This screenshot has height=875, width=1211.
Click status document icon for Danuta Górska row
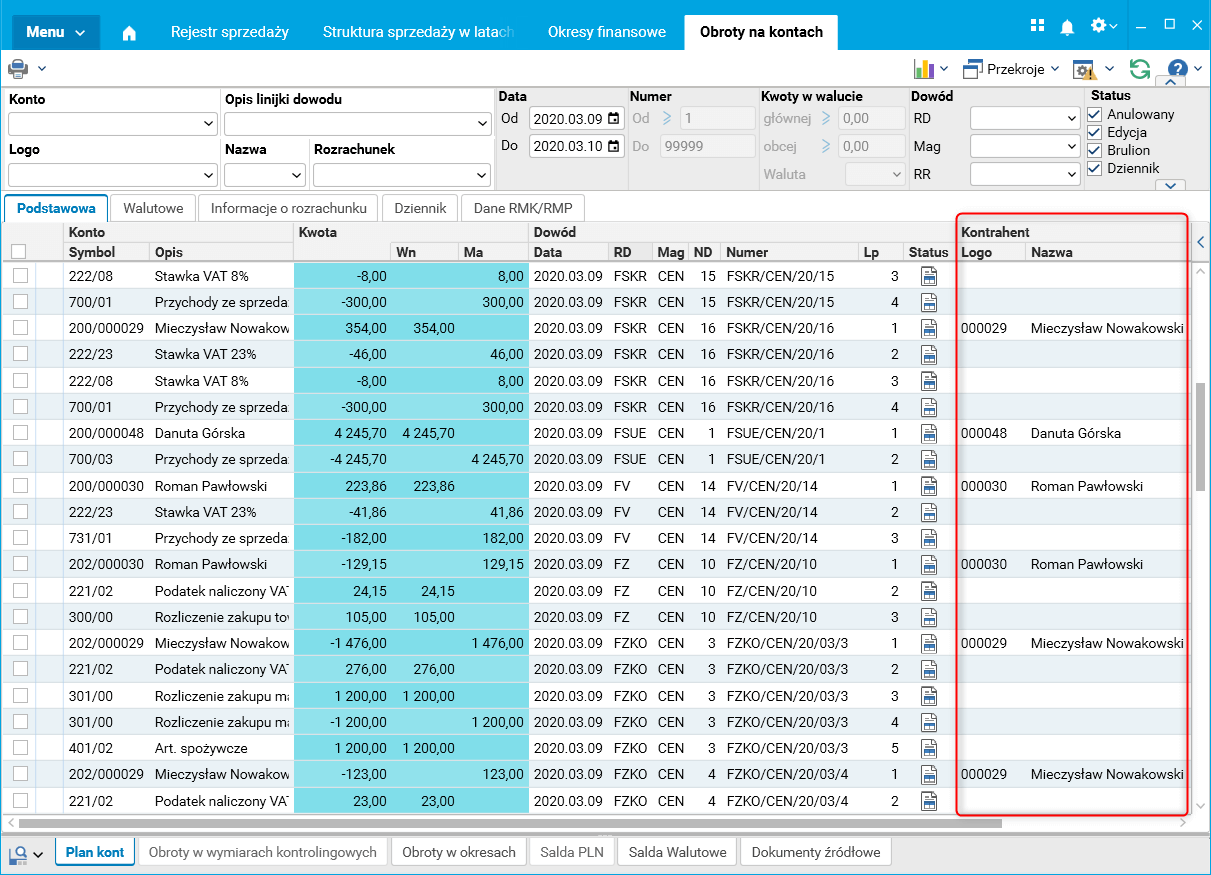929,433
